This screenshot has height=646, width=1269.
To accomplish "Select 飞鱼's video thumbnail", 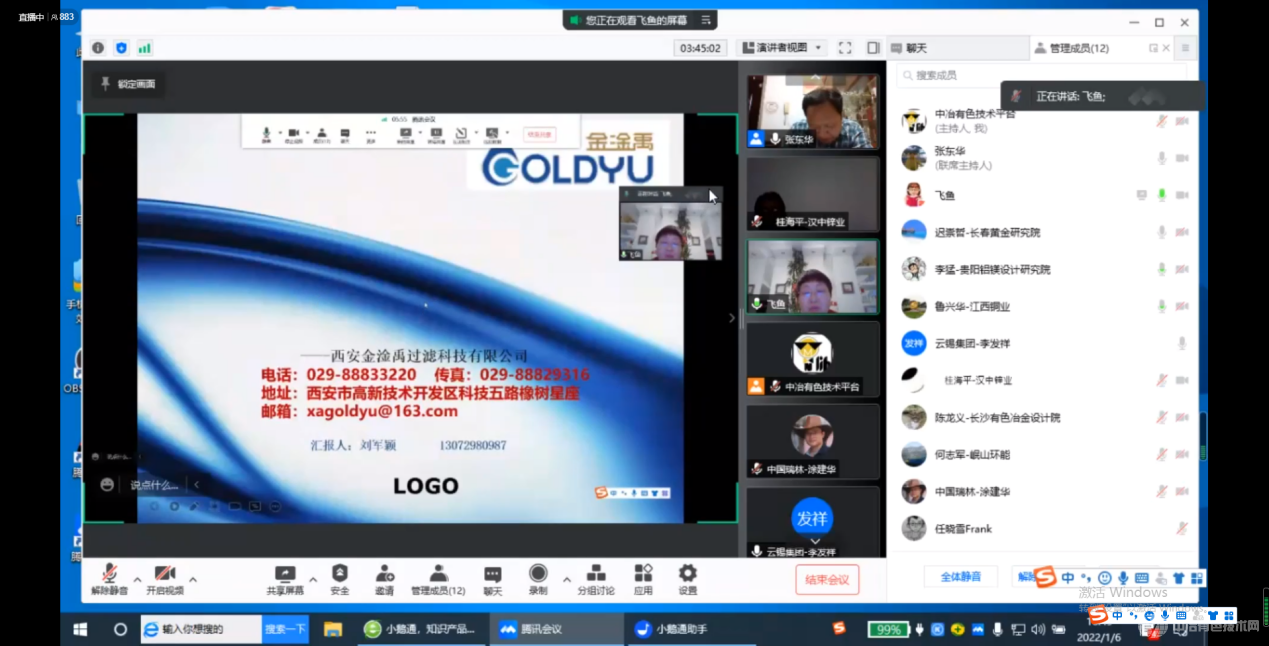I will 812,276.
